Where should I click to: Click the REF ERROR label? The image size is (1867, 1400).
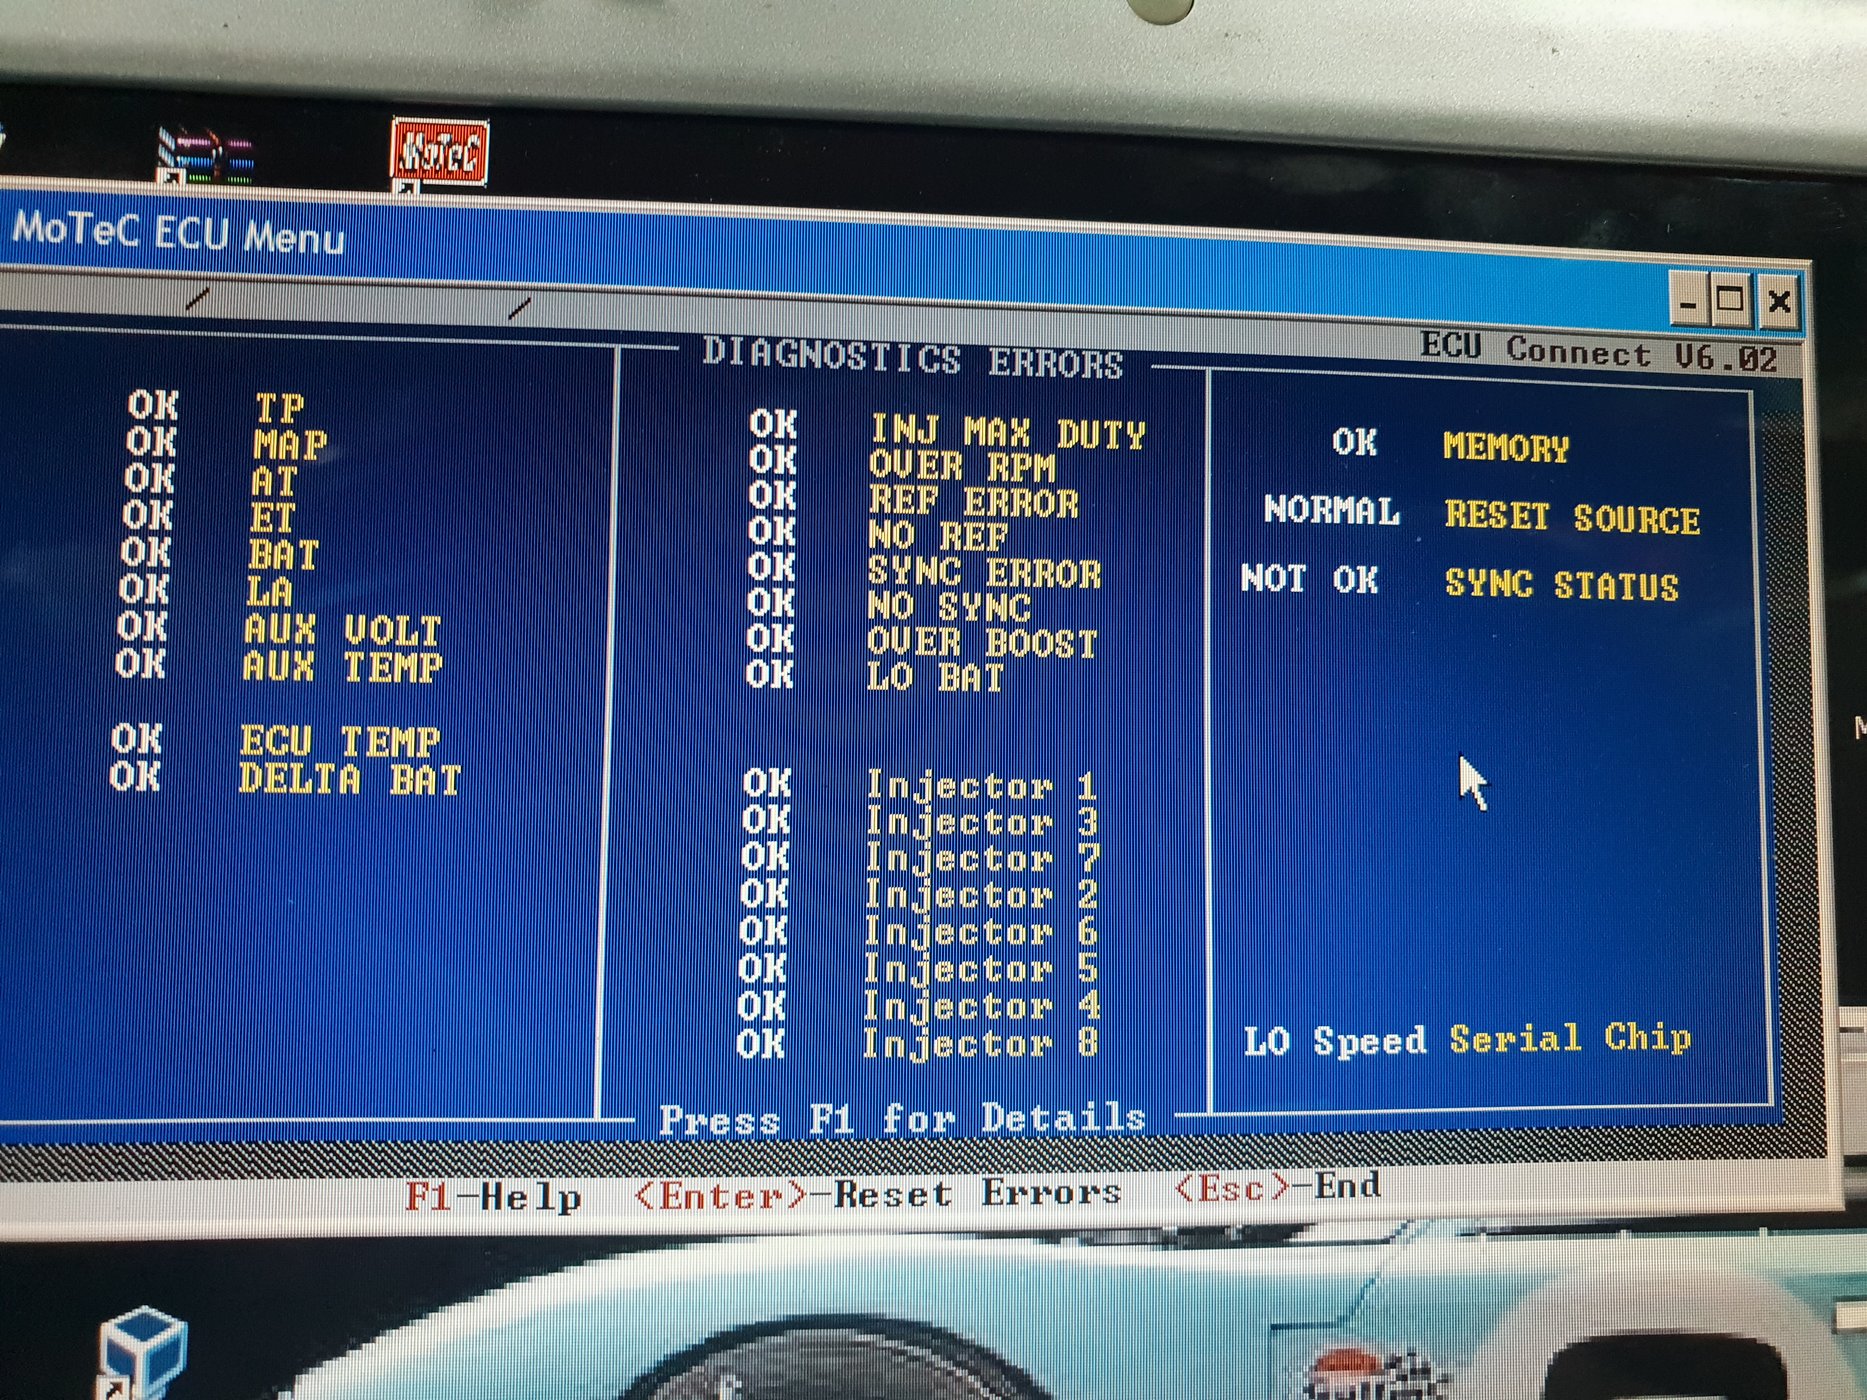coord(974,501)
